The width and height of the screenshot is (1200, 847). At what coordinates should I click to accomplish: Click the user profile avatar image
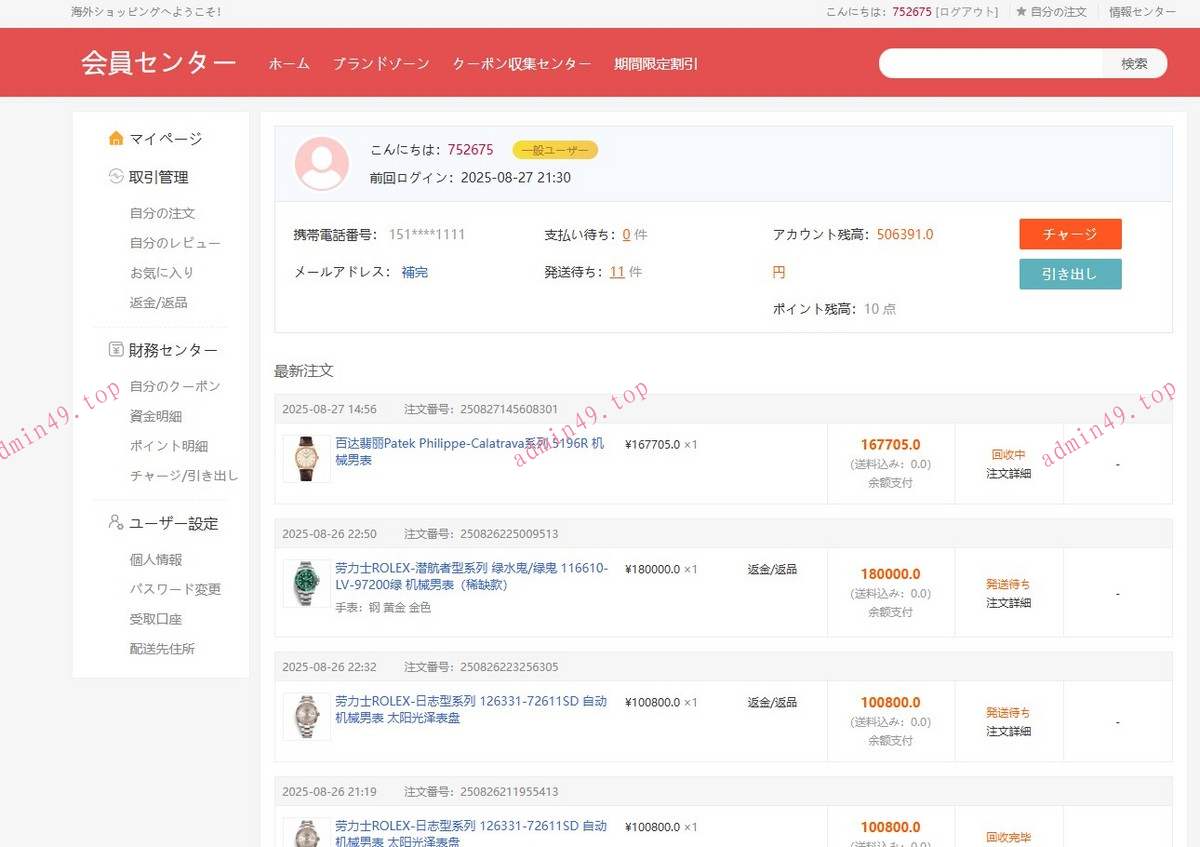tap(322, 164)
